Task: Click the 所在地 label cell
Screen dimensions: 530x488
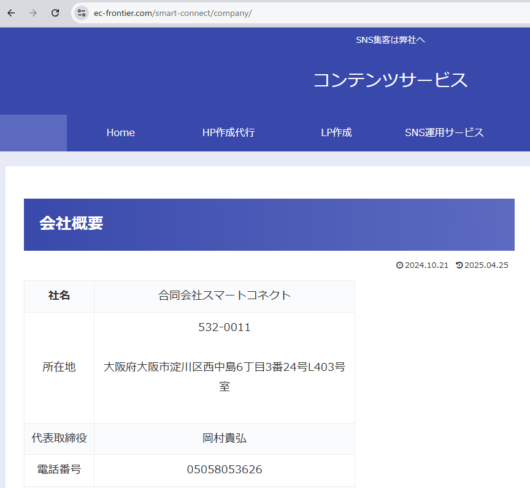Action: coord(59,367)
